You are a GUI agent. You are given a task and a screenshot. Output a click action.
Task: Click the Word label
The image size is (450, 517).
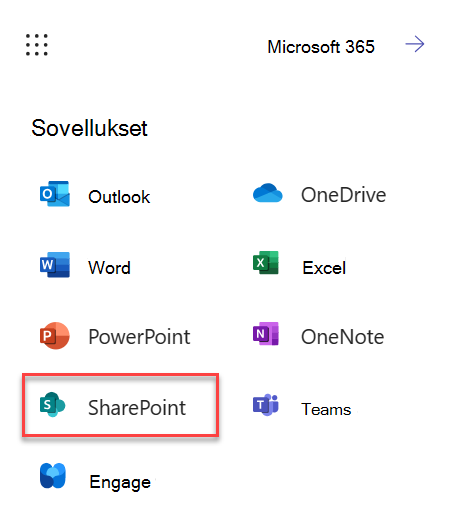click(109, 268)
